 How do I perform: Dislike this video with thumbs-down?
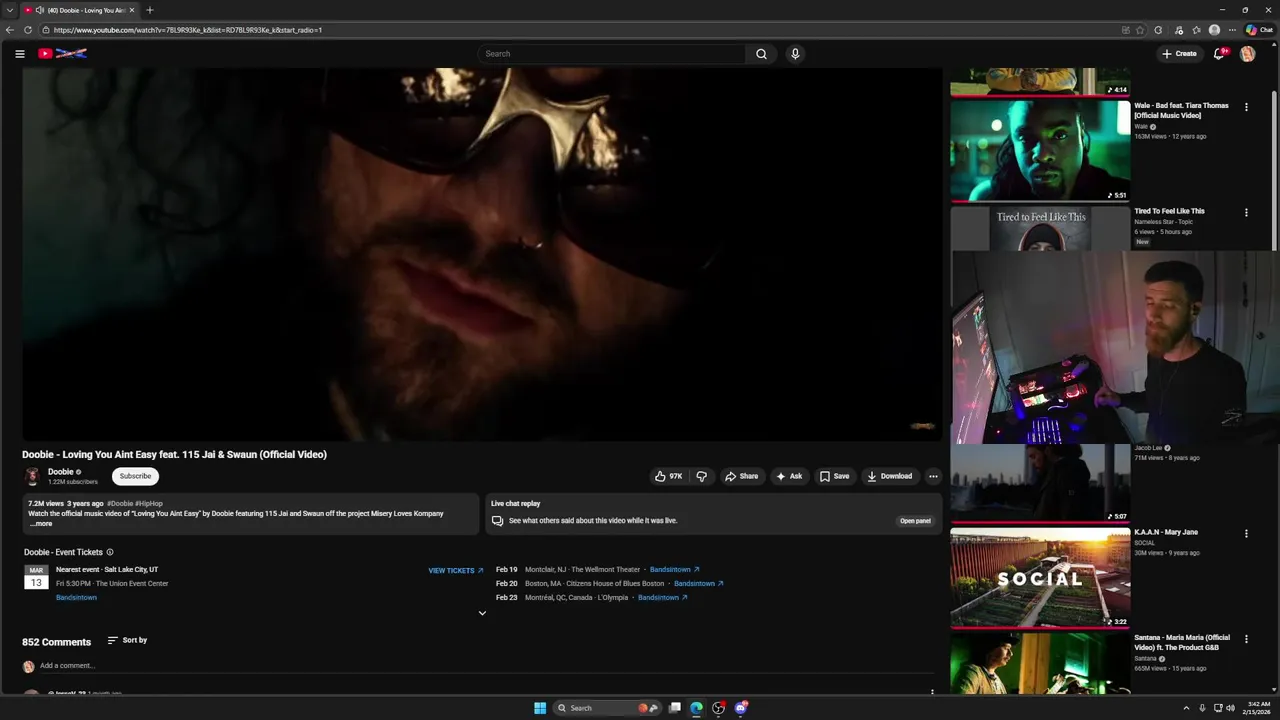[x=701, y=476]
